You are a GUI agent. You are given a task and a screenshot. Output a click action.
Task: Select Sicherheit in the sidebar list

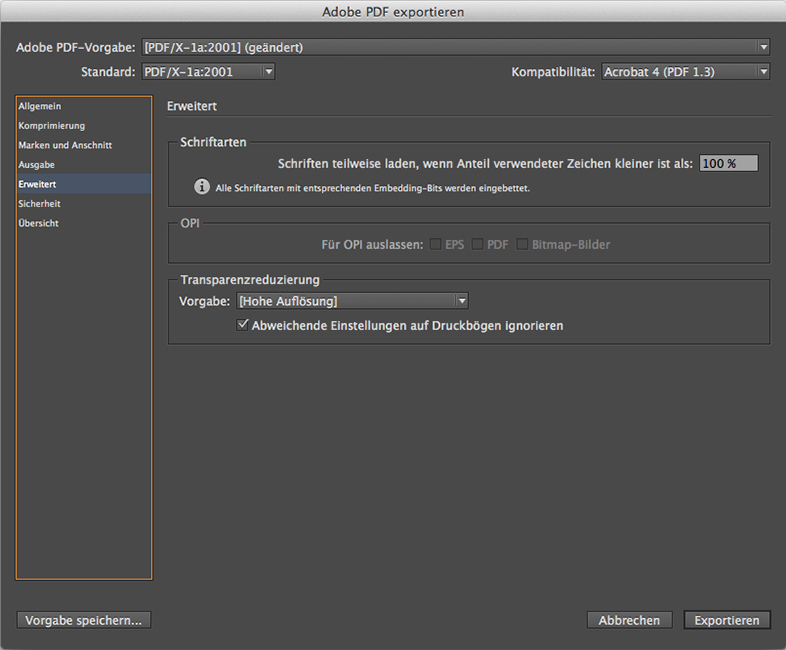84,203
